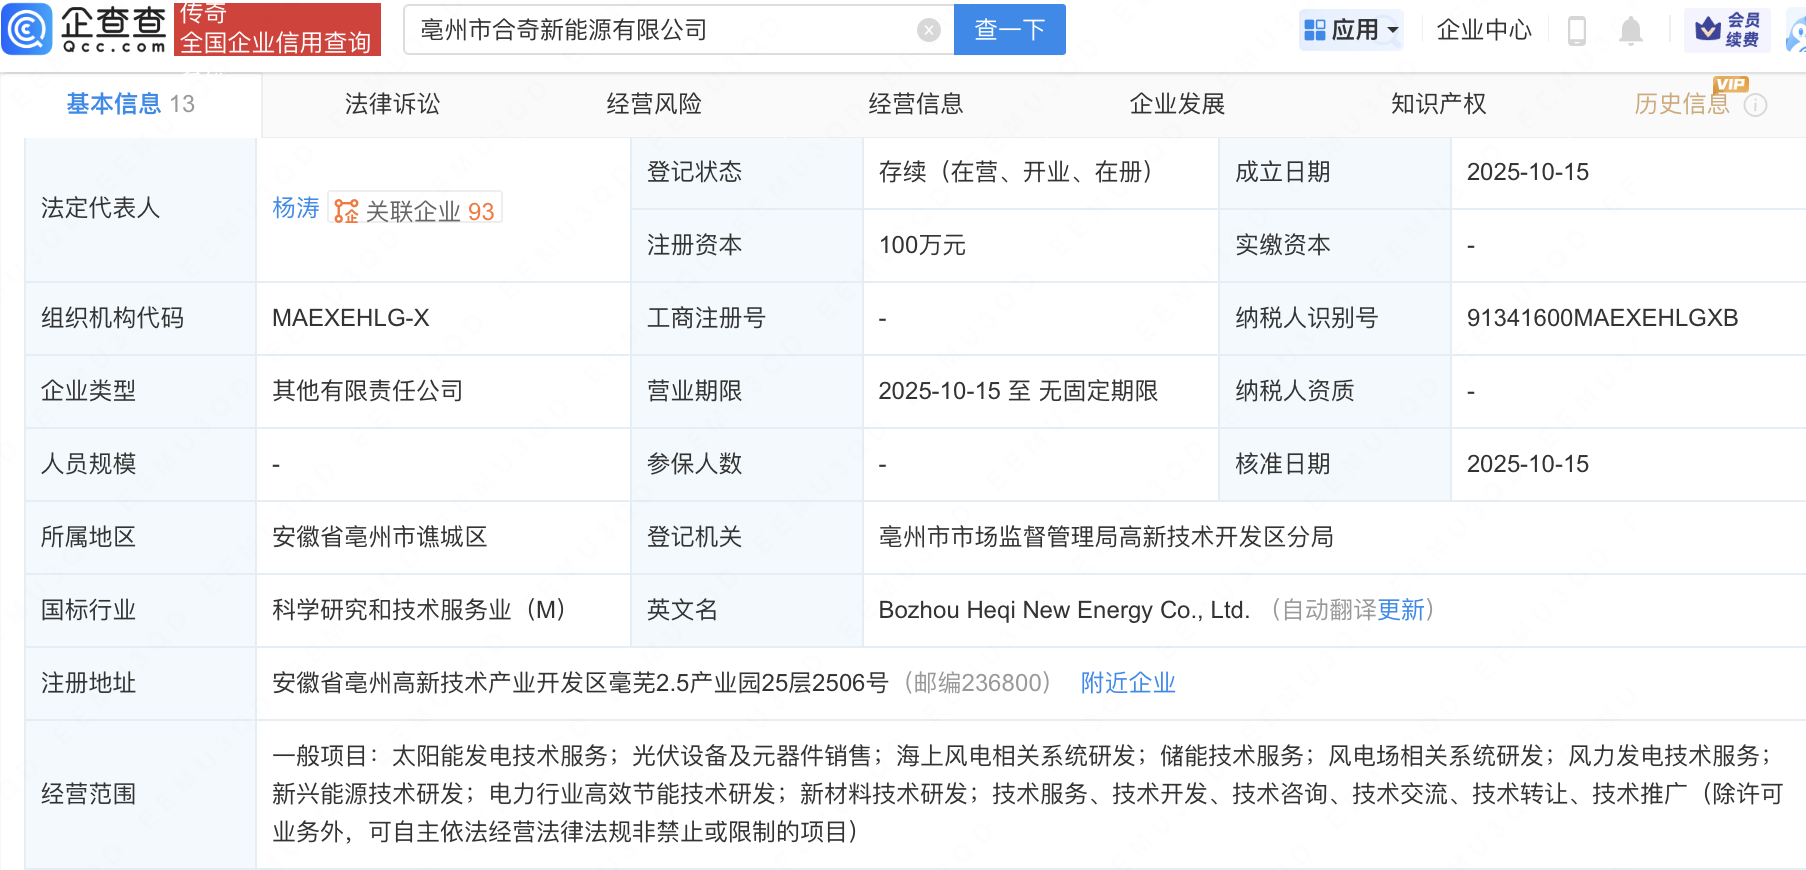Screen dimensions: 1806x870
Task: Click the info icon beside 历史信息
Action: (1755, 105)
